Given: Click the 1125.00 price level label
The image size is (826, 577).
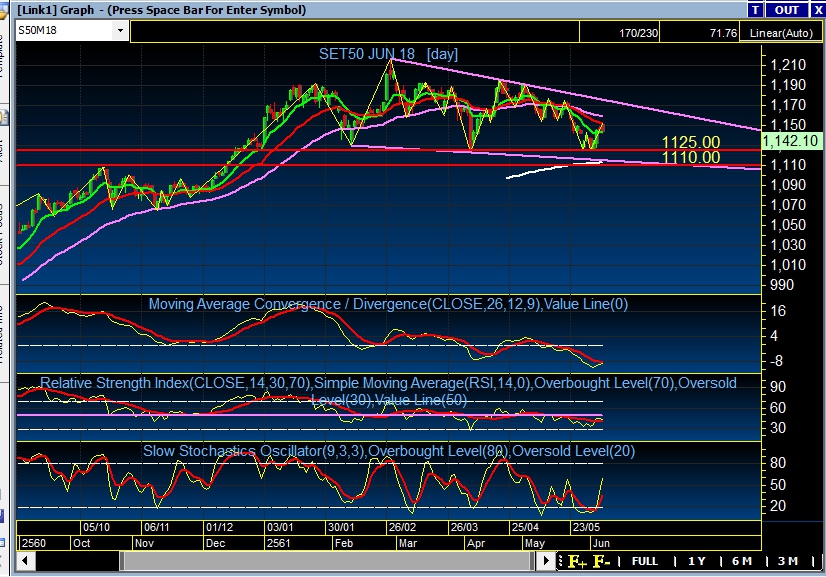Looking at the screenshot, I should click(691, 142).
